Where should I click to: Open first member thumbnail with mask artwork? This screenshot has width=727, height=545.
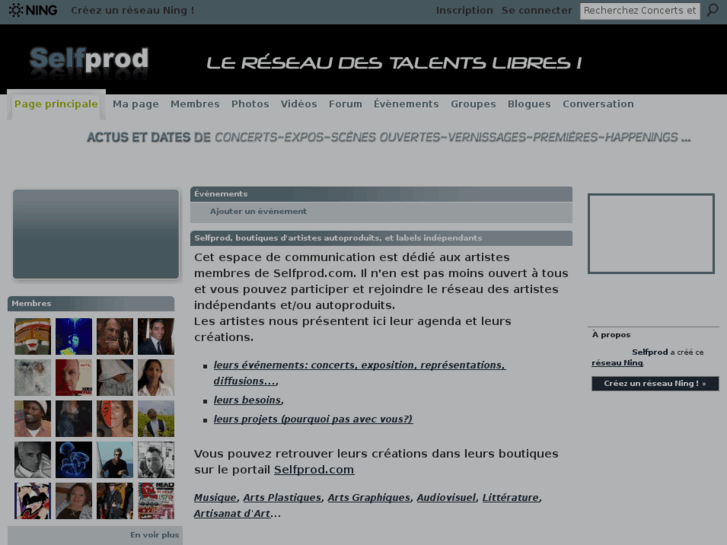click(32, 336)
